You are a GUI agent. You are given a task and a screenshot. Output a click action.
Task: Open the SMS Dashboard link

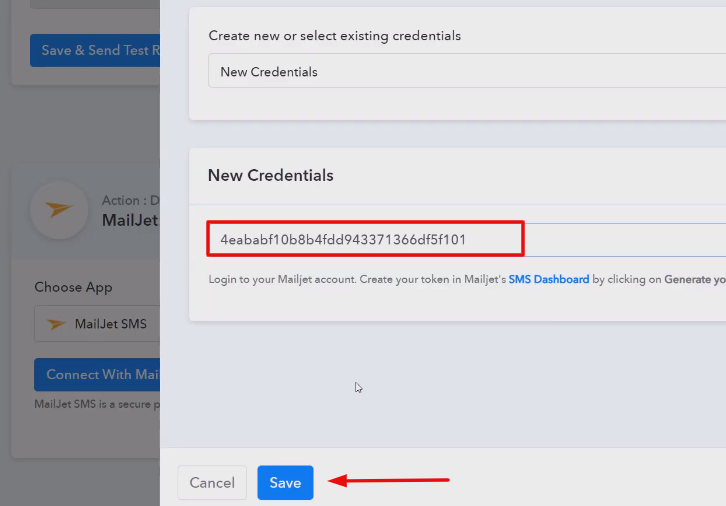[x=549, y=279]
